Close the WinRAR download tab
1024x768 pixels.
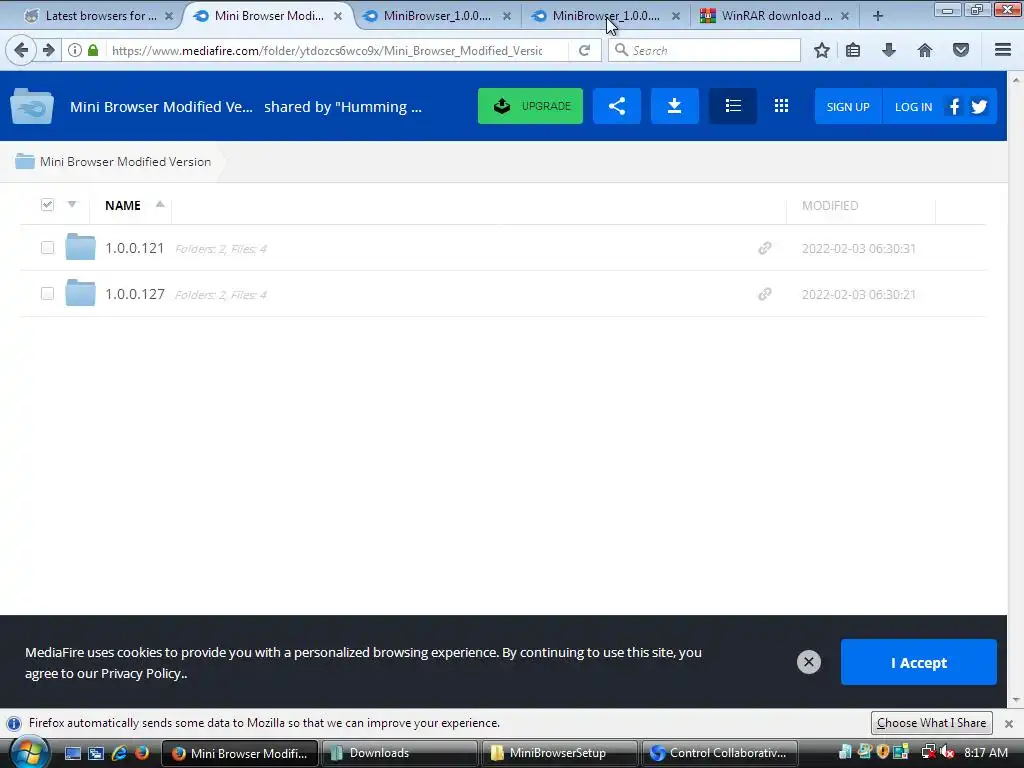pos(844,16)
